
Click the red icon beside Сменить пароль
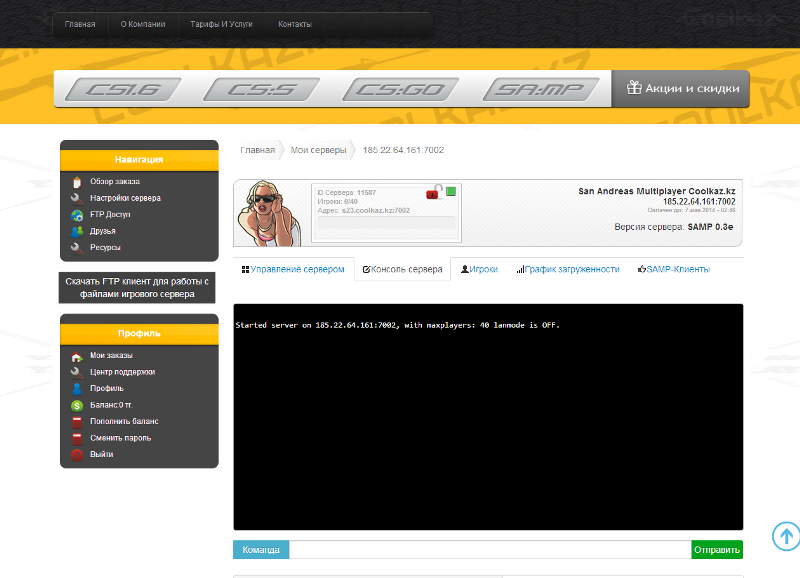(77, 438)
